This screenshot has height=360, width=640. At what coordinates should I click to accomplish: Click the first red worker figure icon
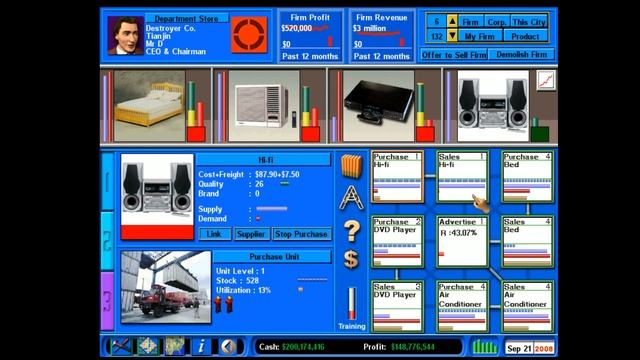click(218, 304)
